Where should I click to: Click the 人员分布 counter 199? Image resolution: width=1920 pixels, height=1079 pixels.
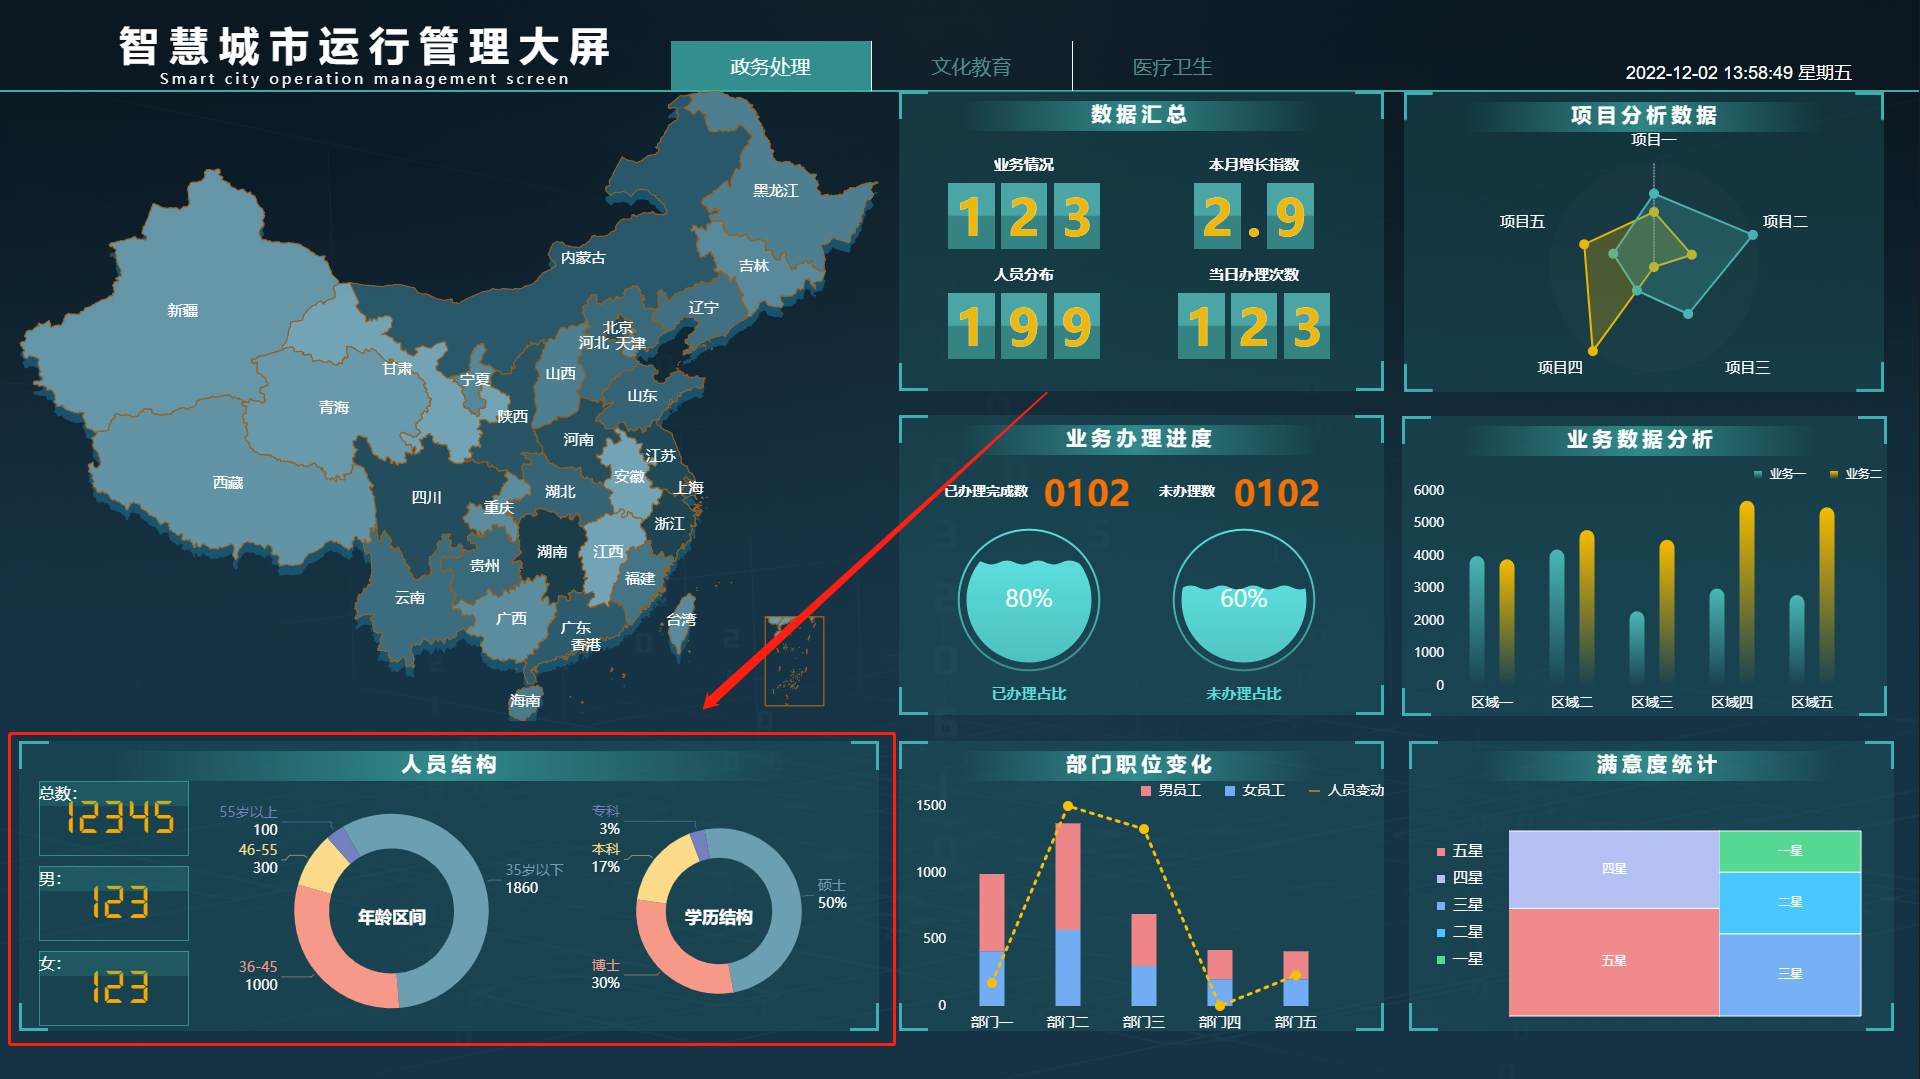point(1024,326)
